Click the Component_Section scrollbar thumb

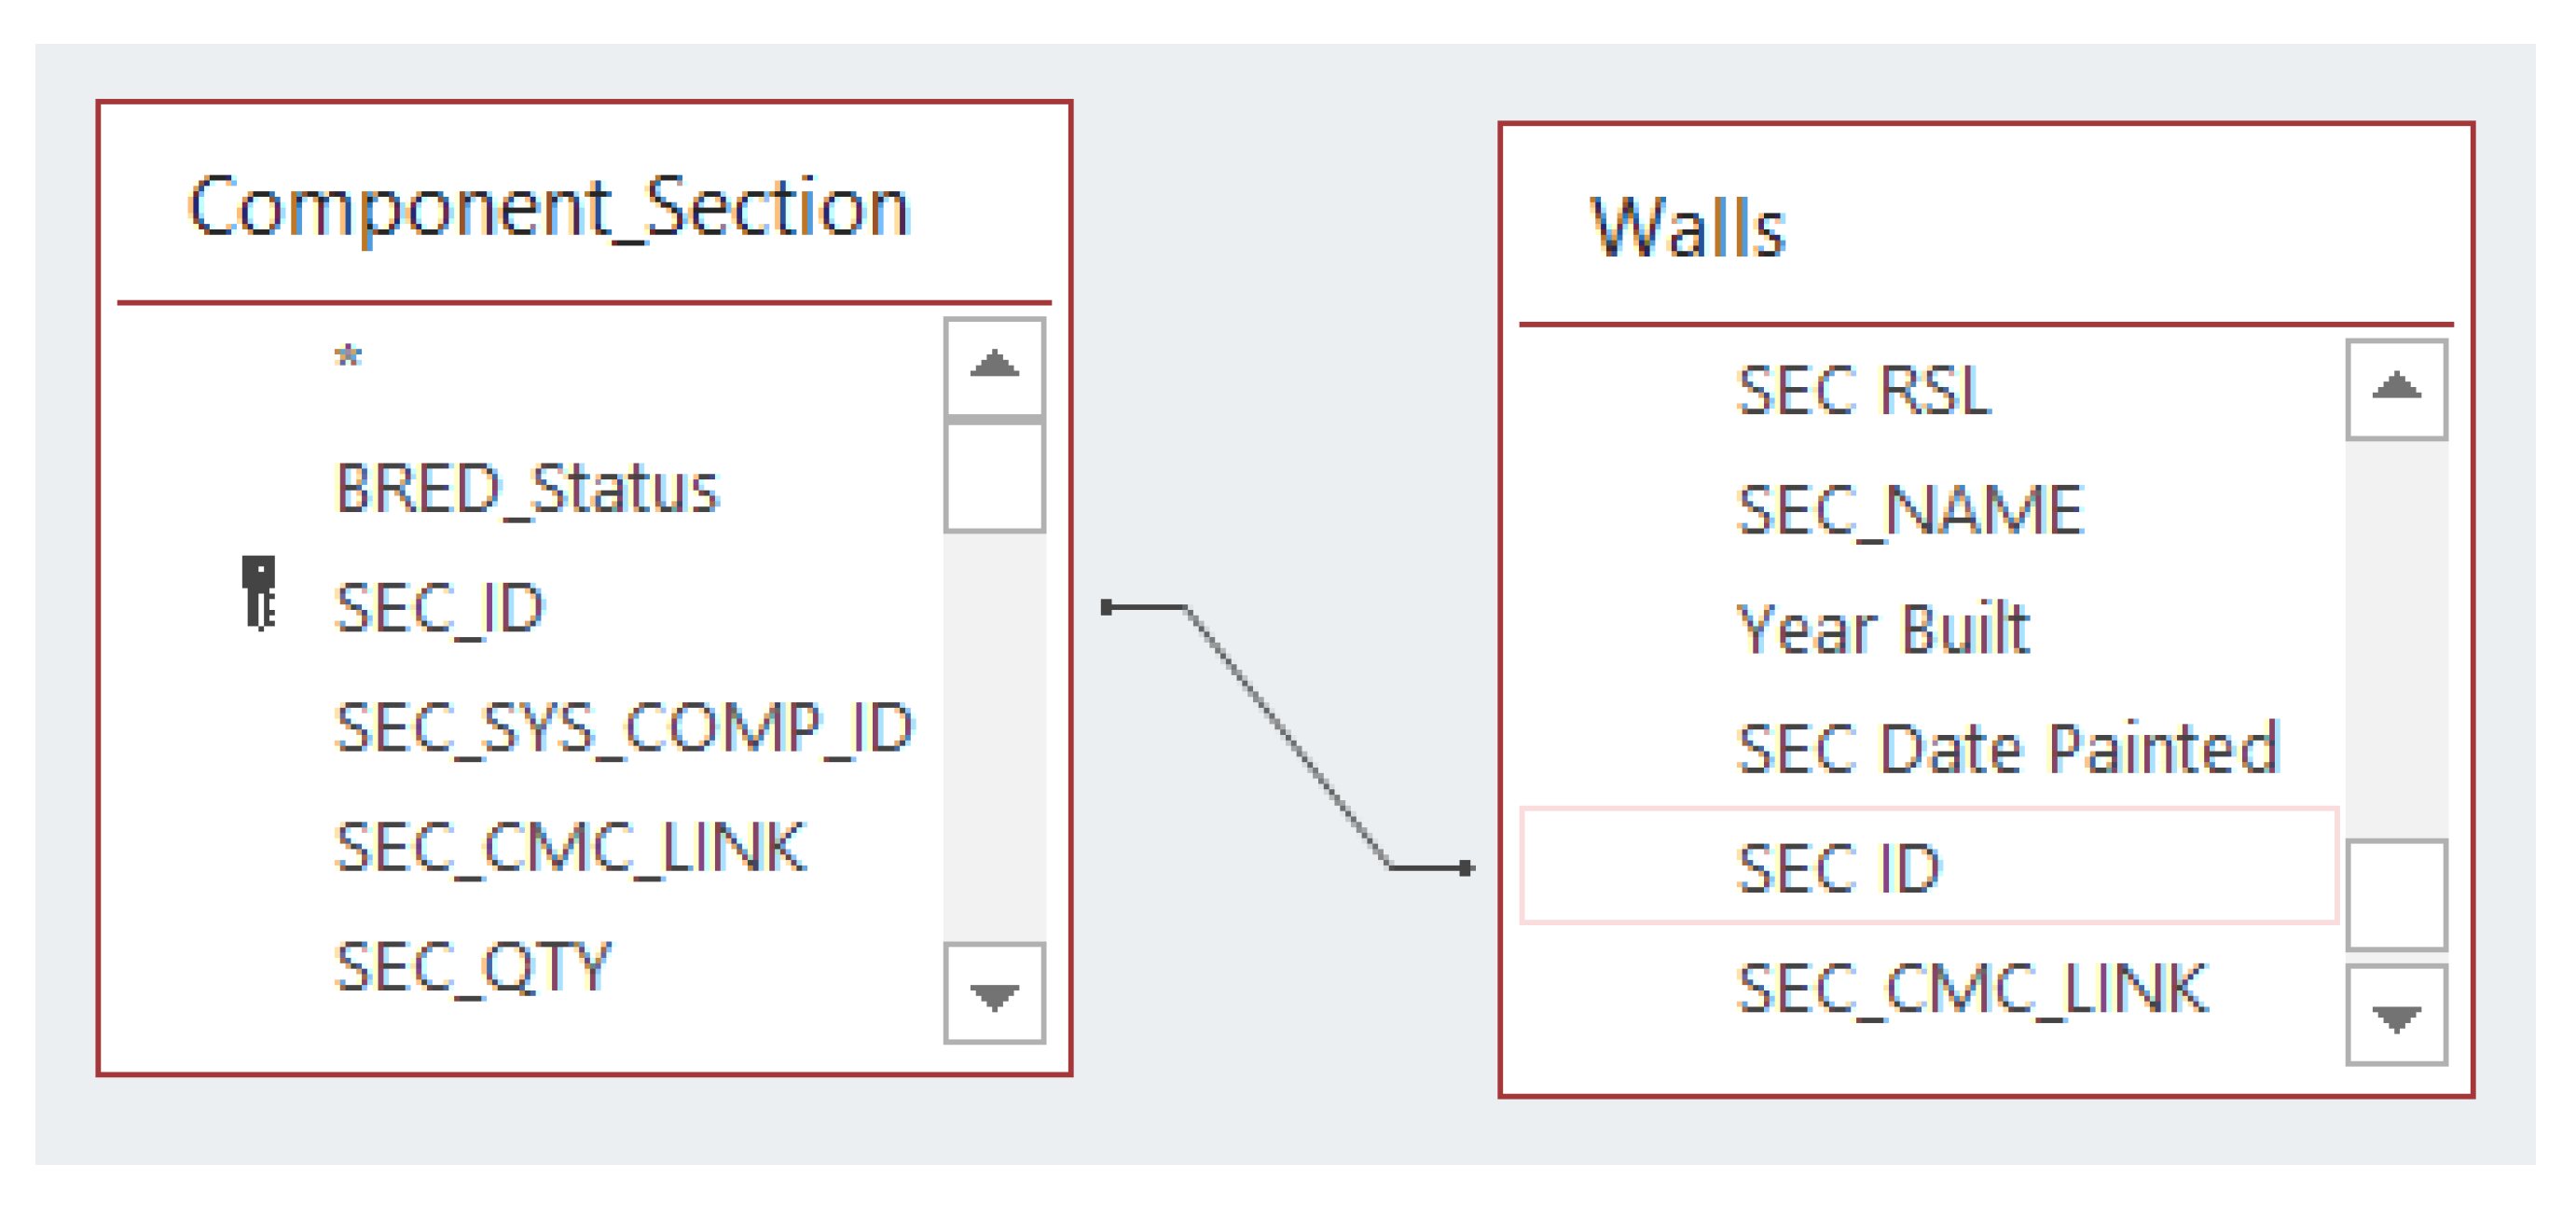click(x=994, y=476)
